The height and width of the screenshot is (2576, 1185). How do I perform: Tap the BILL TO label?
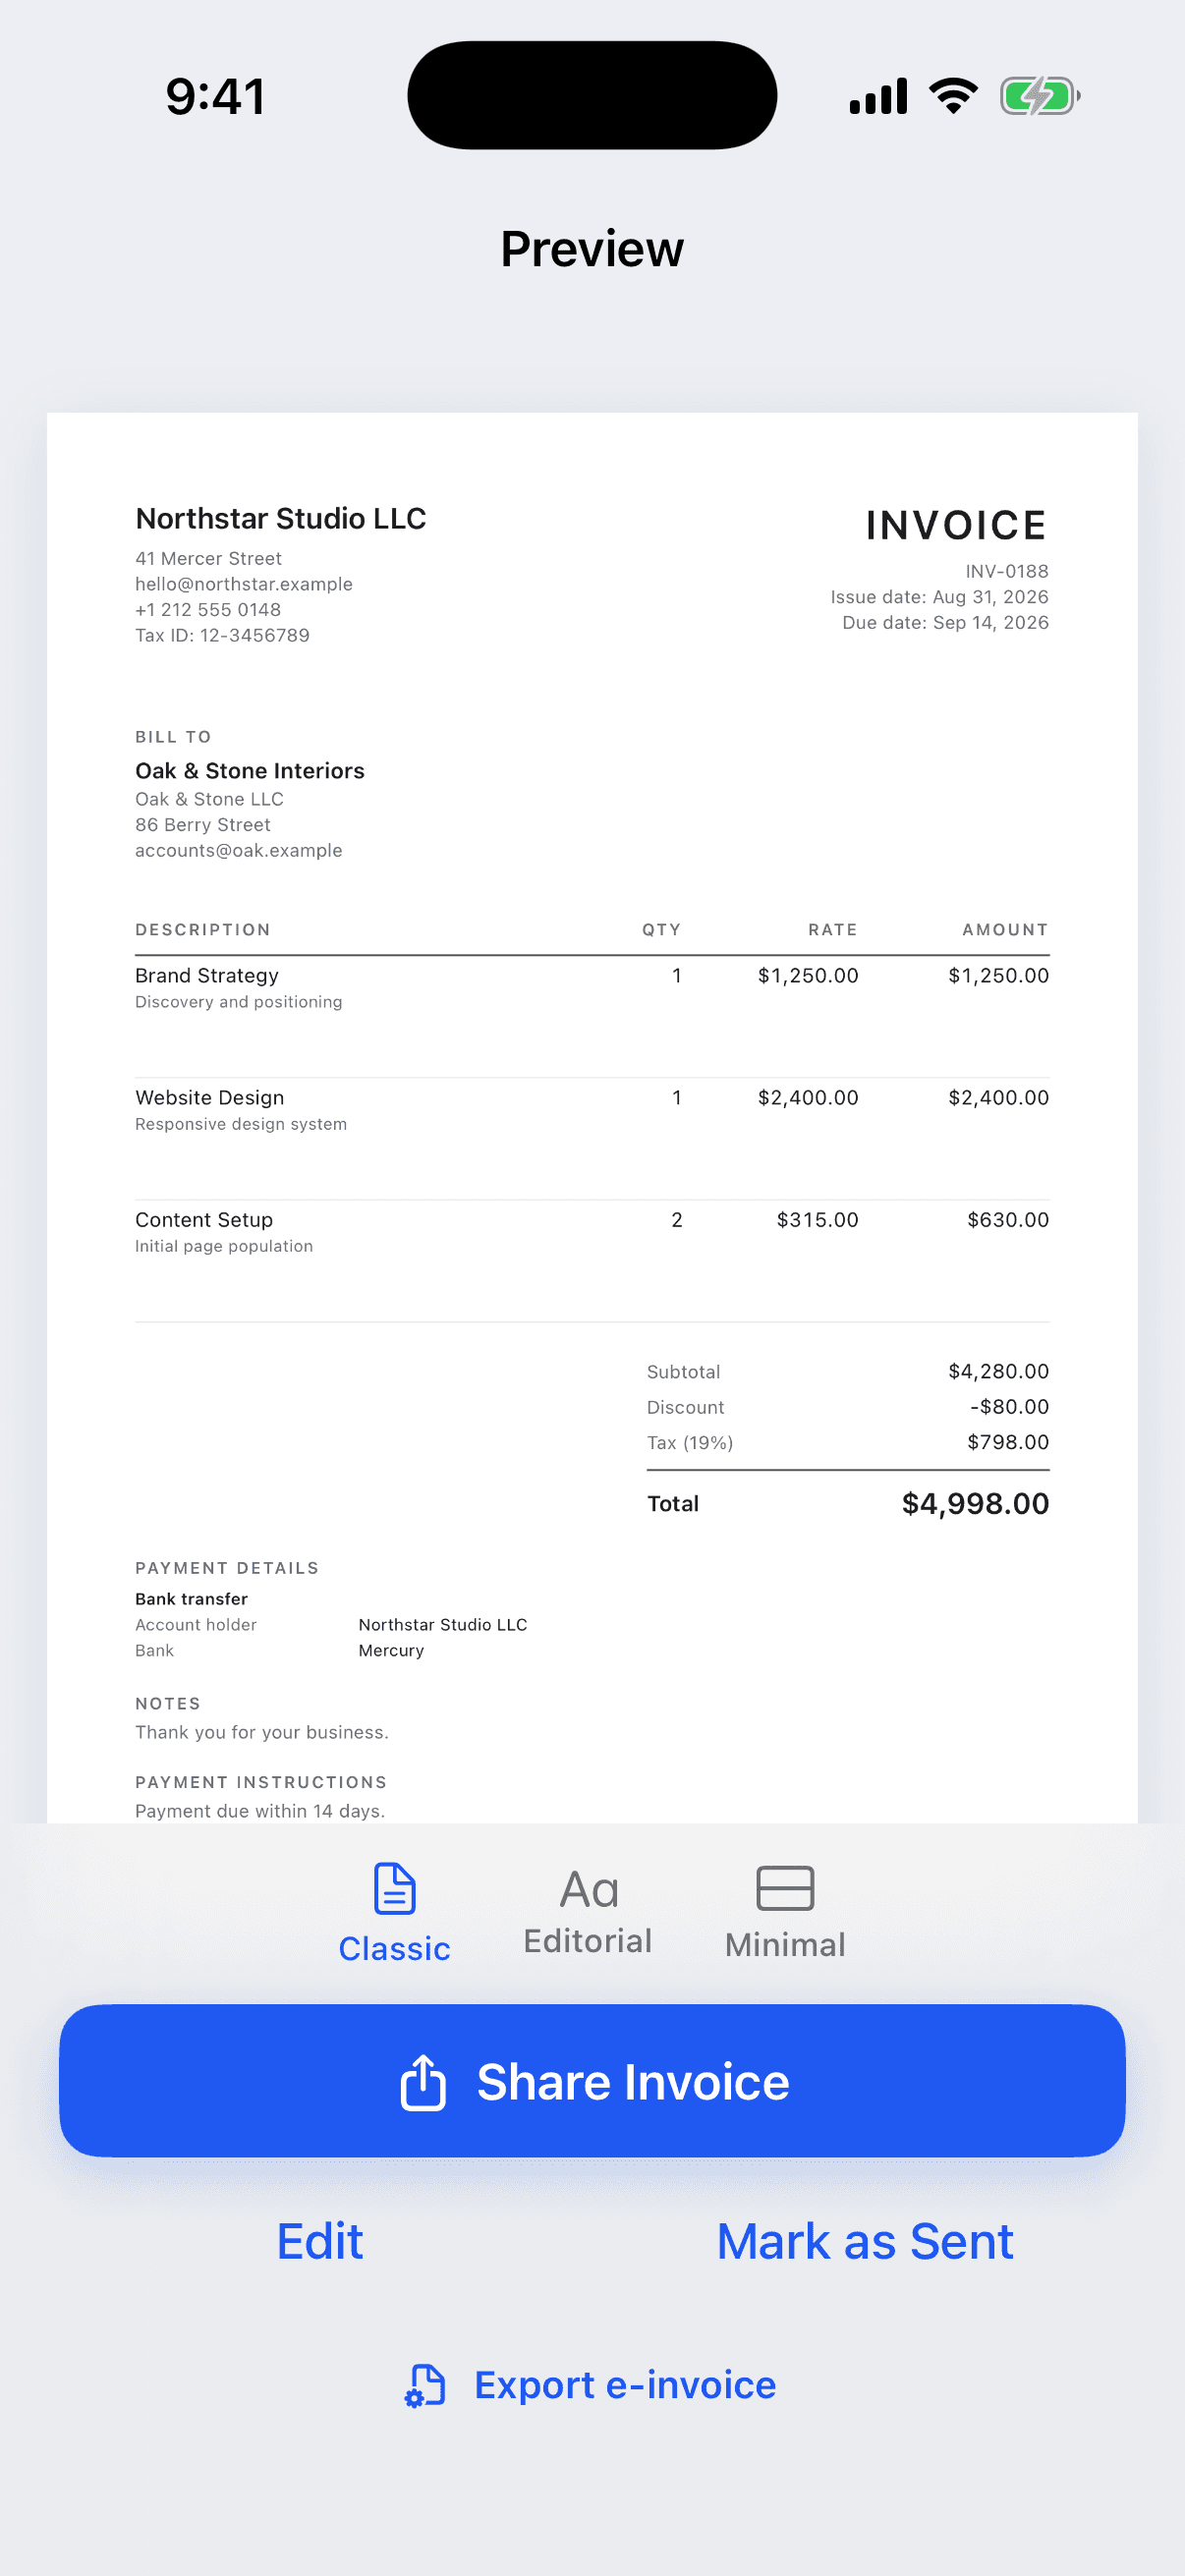[173, 737]
